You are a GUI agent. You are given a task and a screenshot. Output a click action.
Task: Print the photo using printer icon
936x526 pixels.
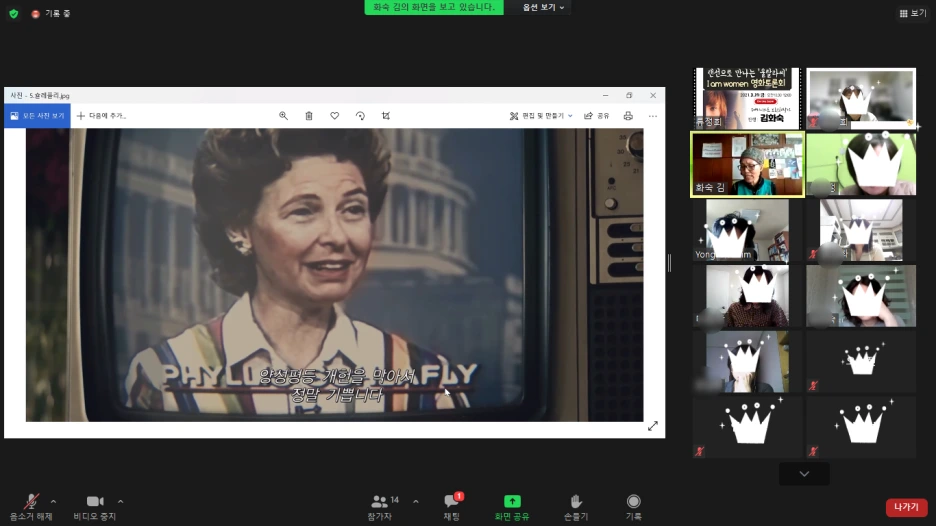628,116
